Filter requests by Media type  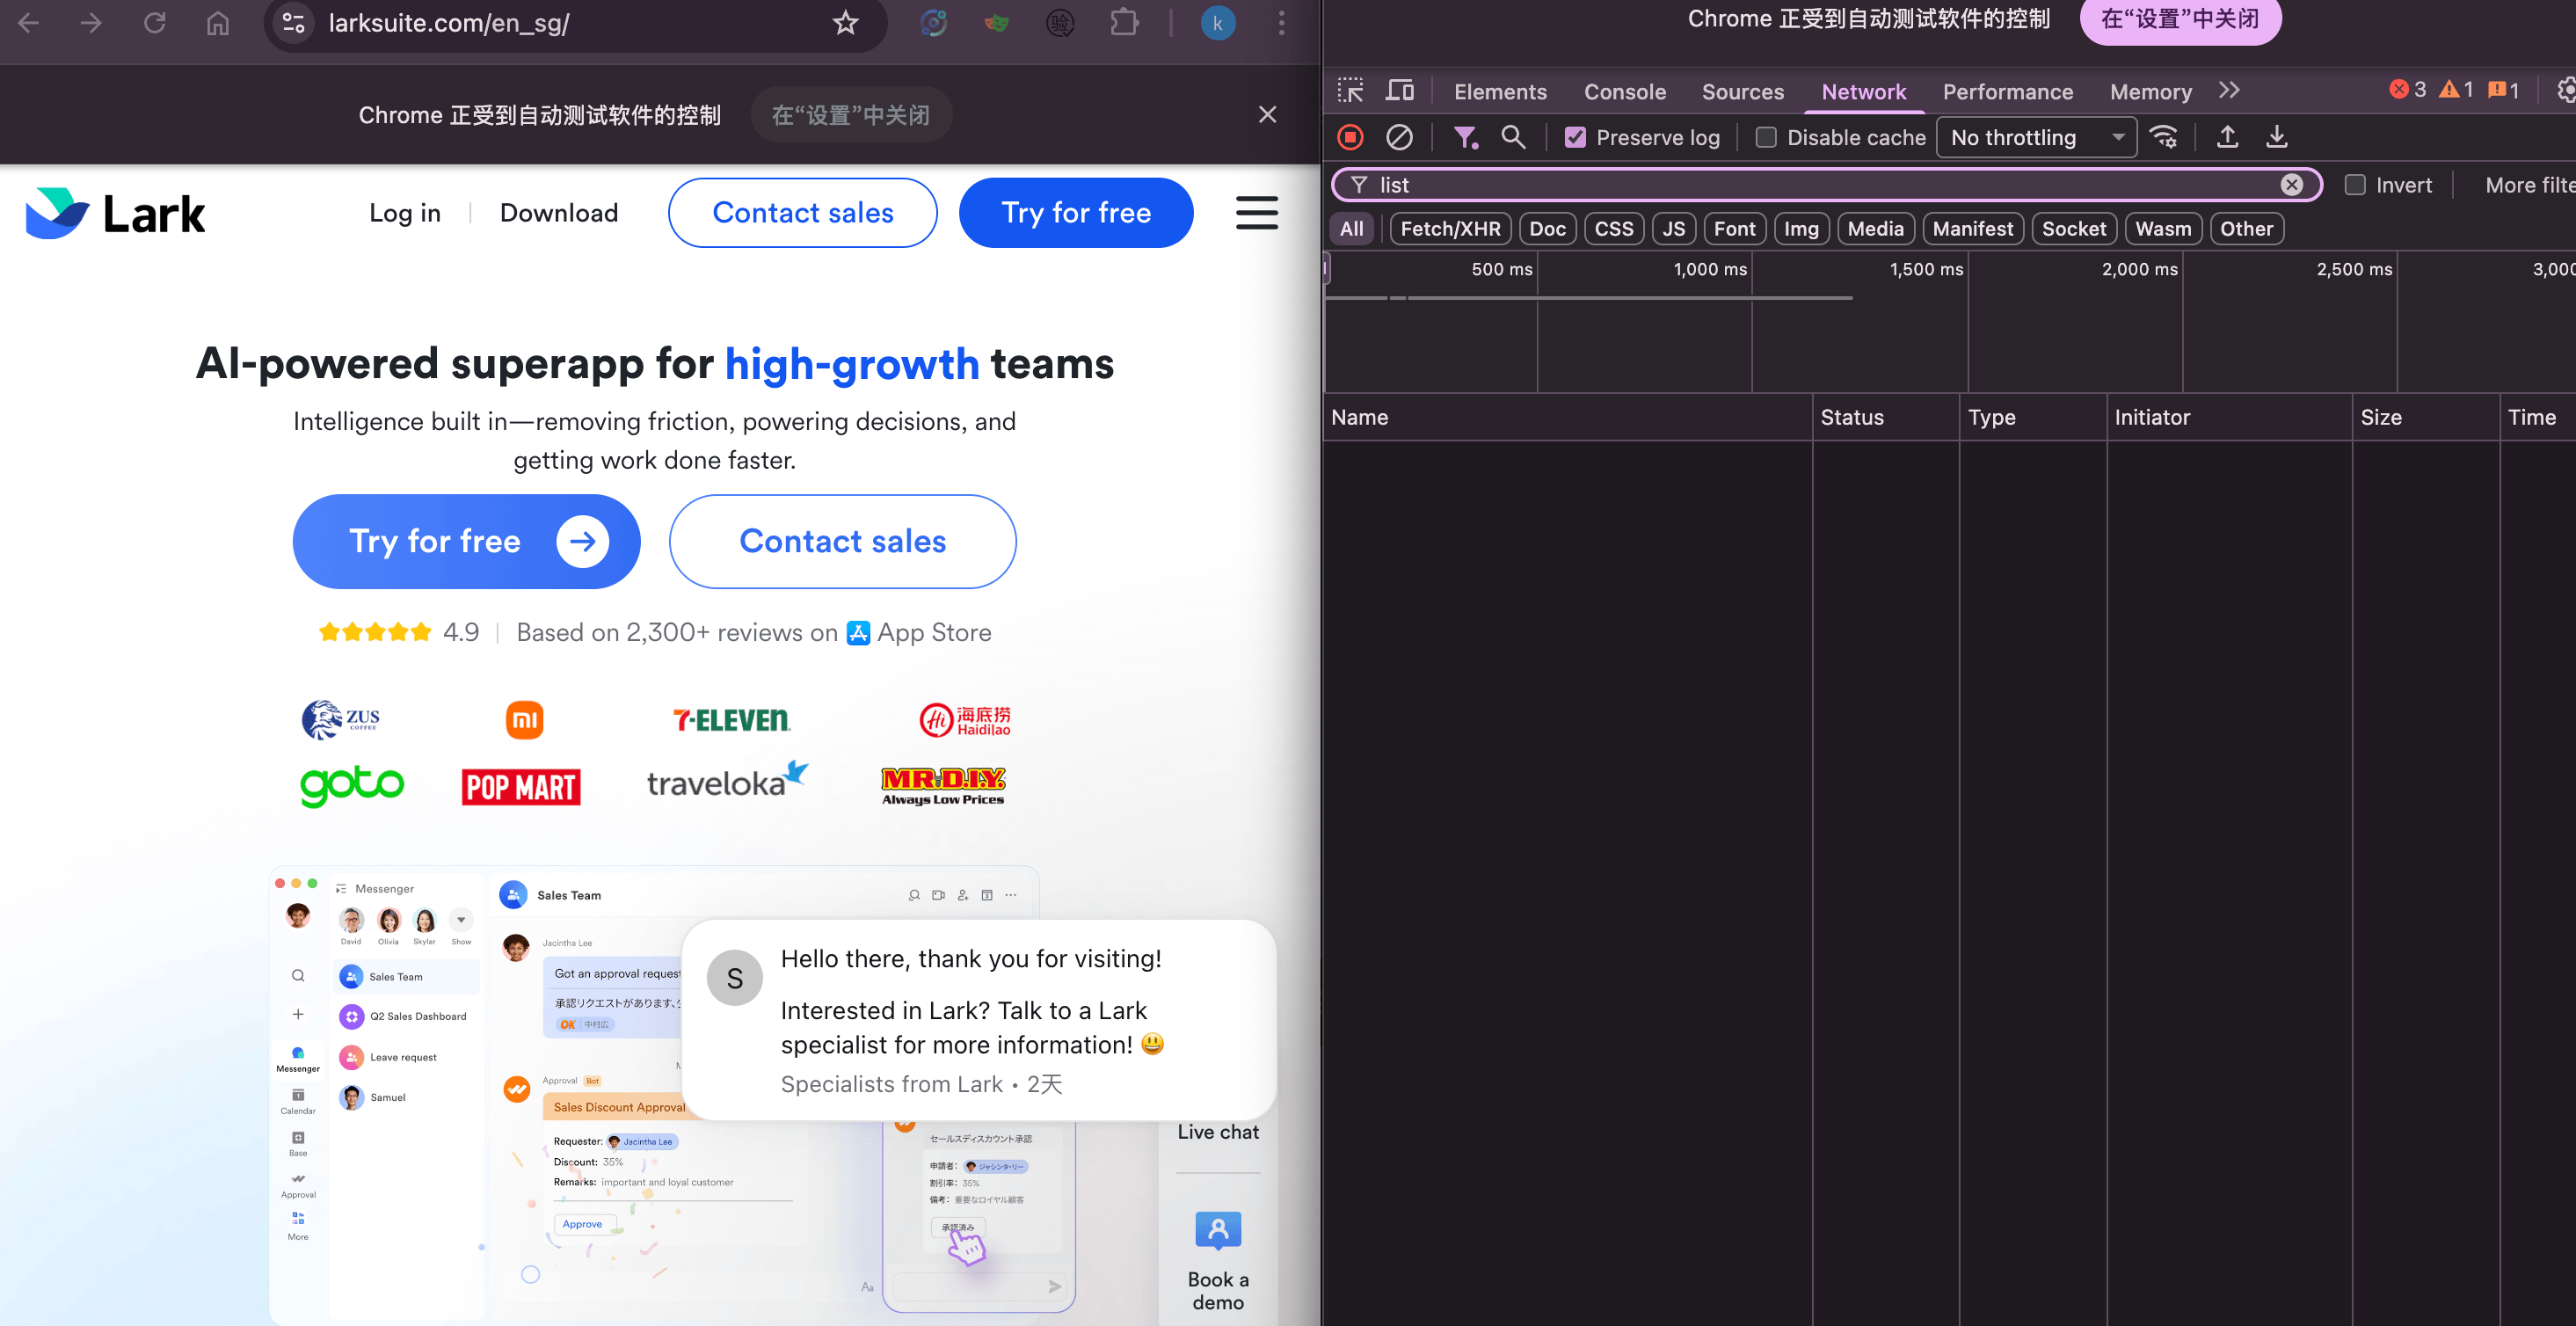tap(1875, 229)
